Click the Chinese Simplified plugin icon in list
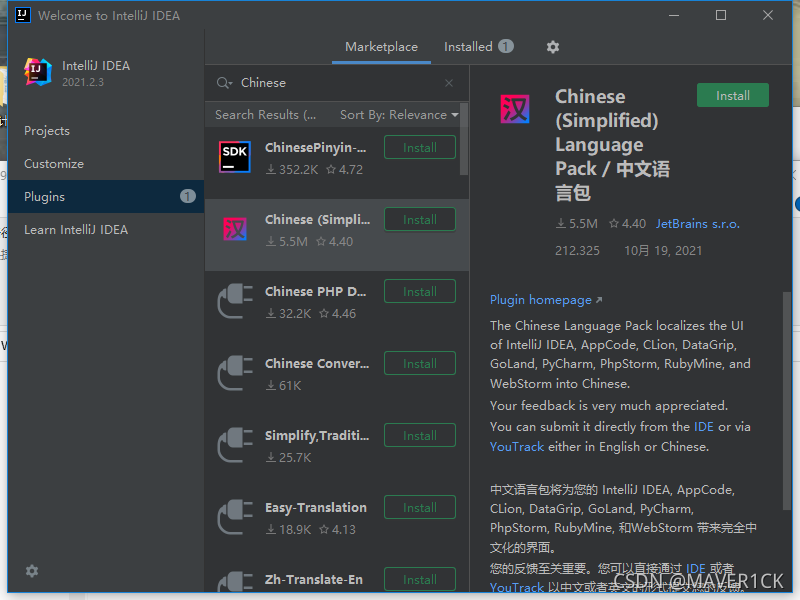800x600 pixels. click(235, 229)
